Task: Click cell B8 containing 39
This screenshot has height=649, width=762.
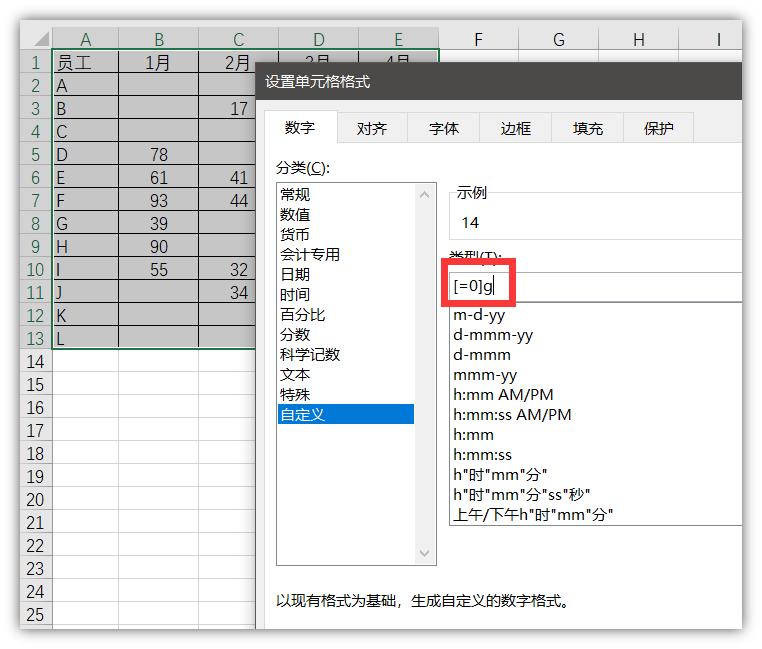Action: 159,224
